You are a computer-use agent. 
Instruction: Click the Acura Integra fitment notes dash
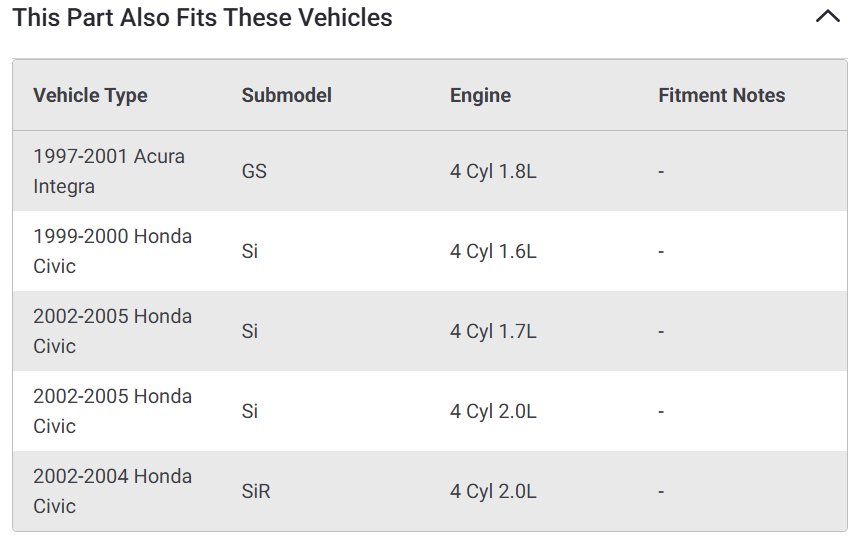pos(661,171)
